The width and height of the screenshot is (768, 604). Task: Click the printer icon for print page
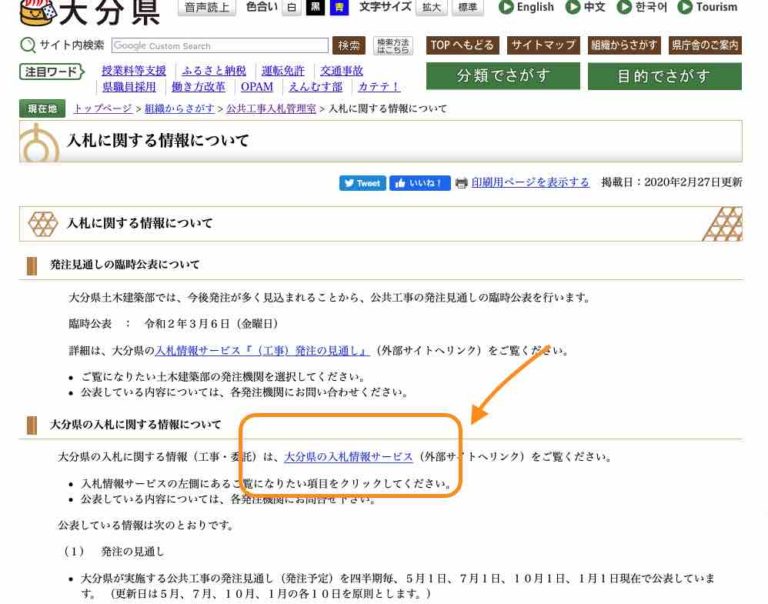point(461,183)
